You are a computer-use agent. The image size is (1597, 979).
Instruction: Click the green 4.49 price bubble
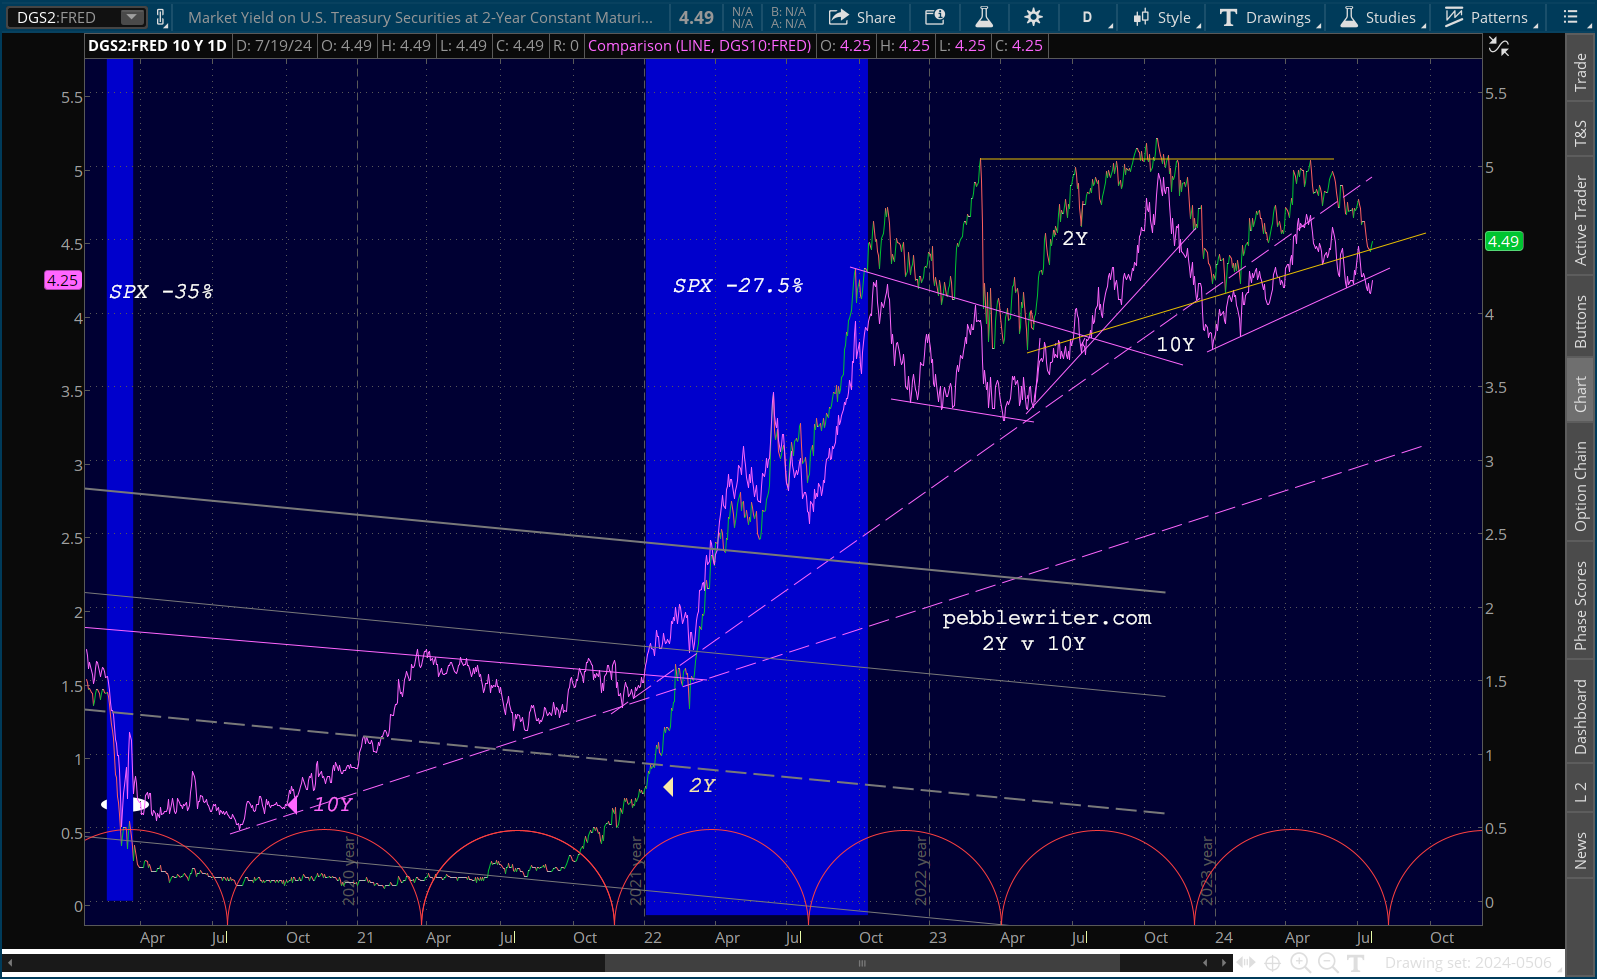1503,241
